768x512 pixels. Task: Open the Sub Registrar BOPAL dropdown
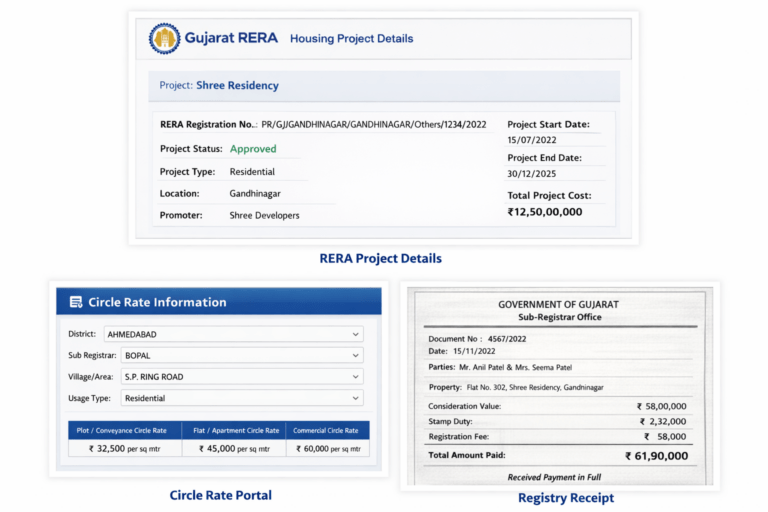pos(242,355)
